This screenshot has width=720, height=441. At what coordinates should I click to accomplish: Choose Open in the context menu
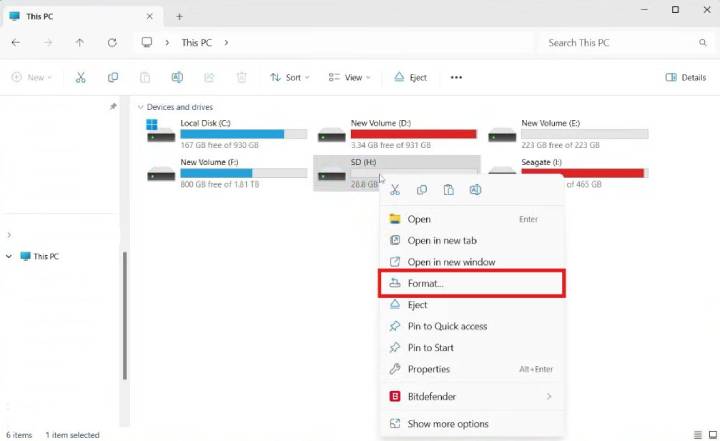coord(472,219)
